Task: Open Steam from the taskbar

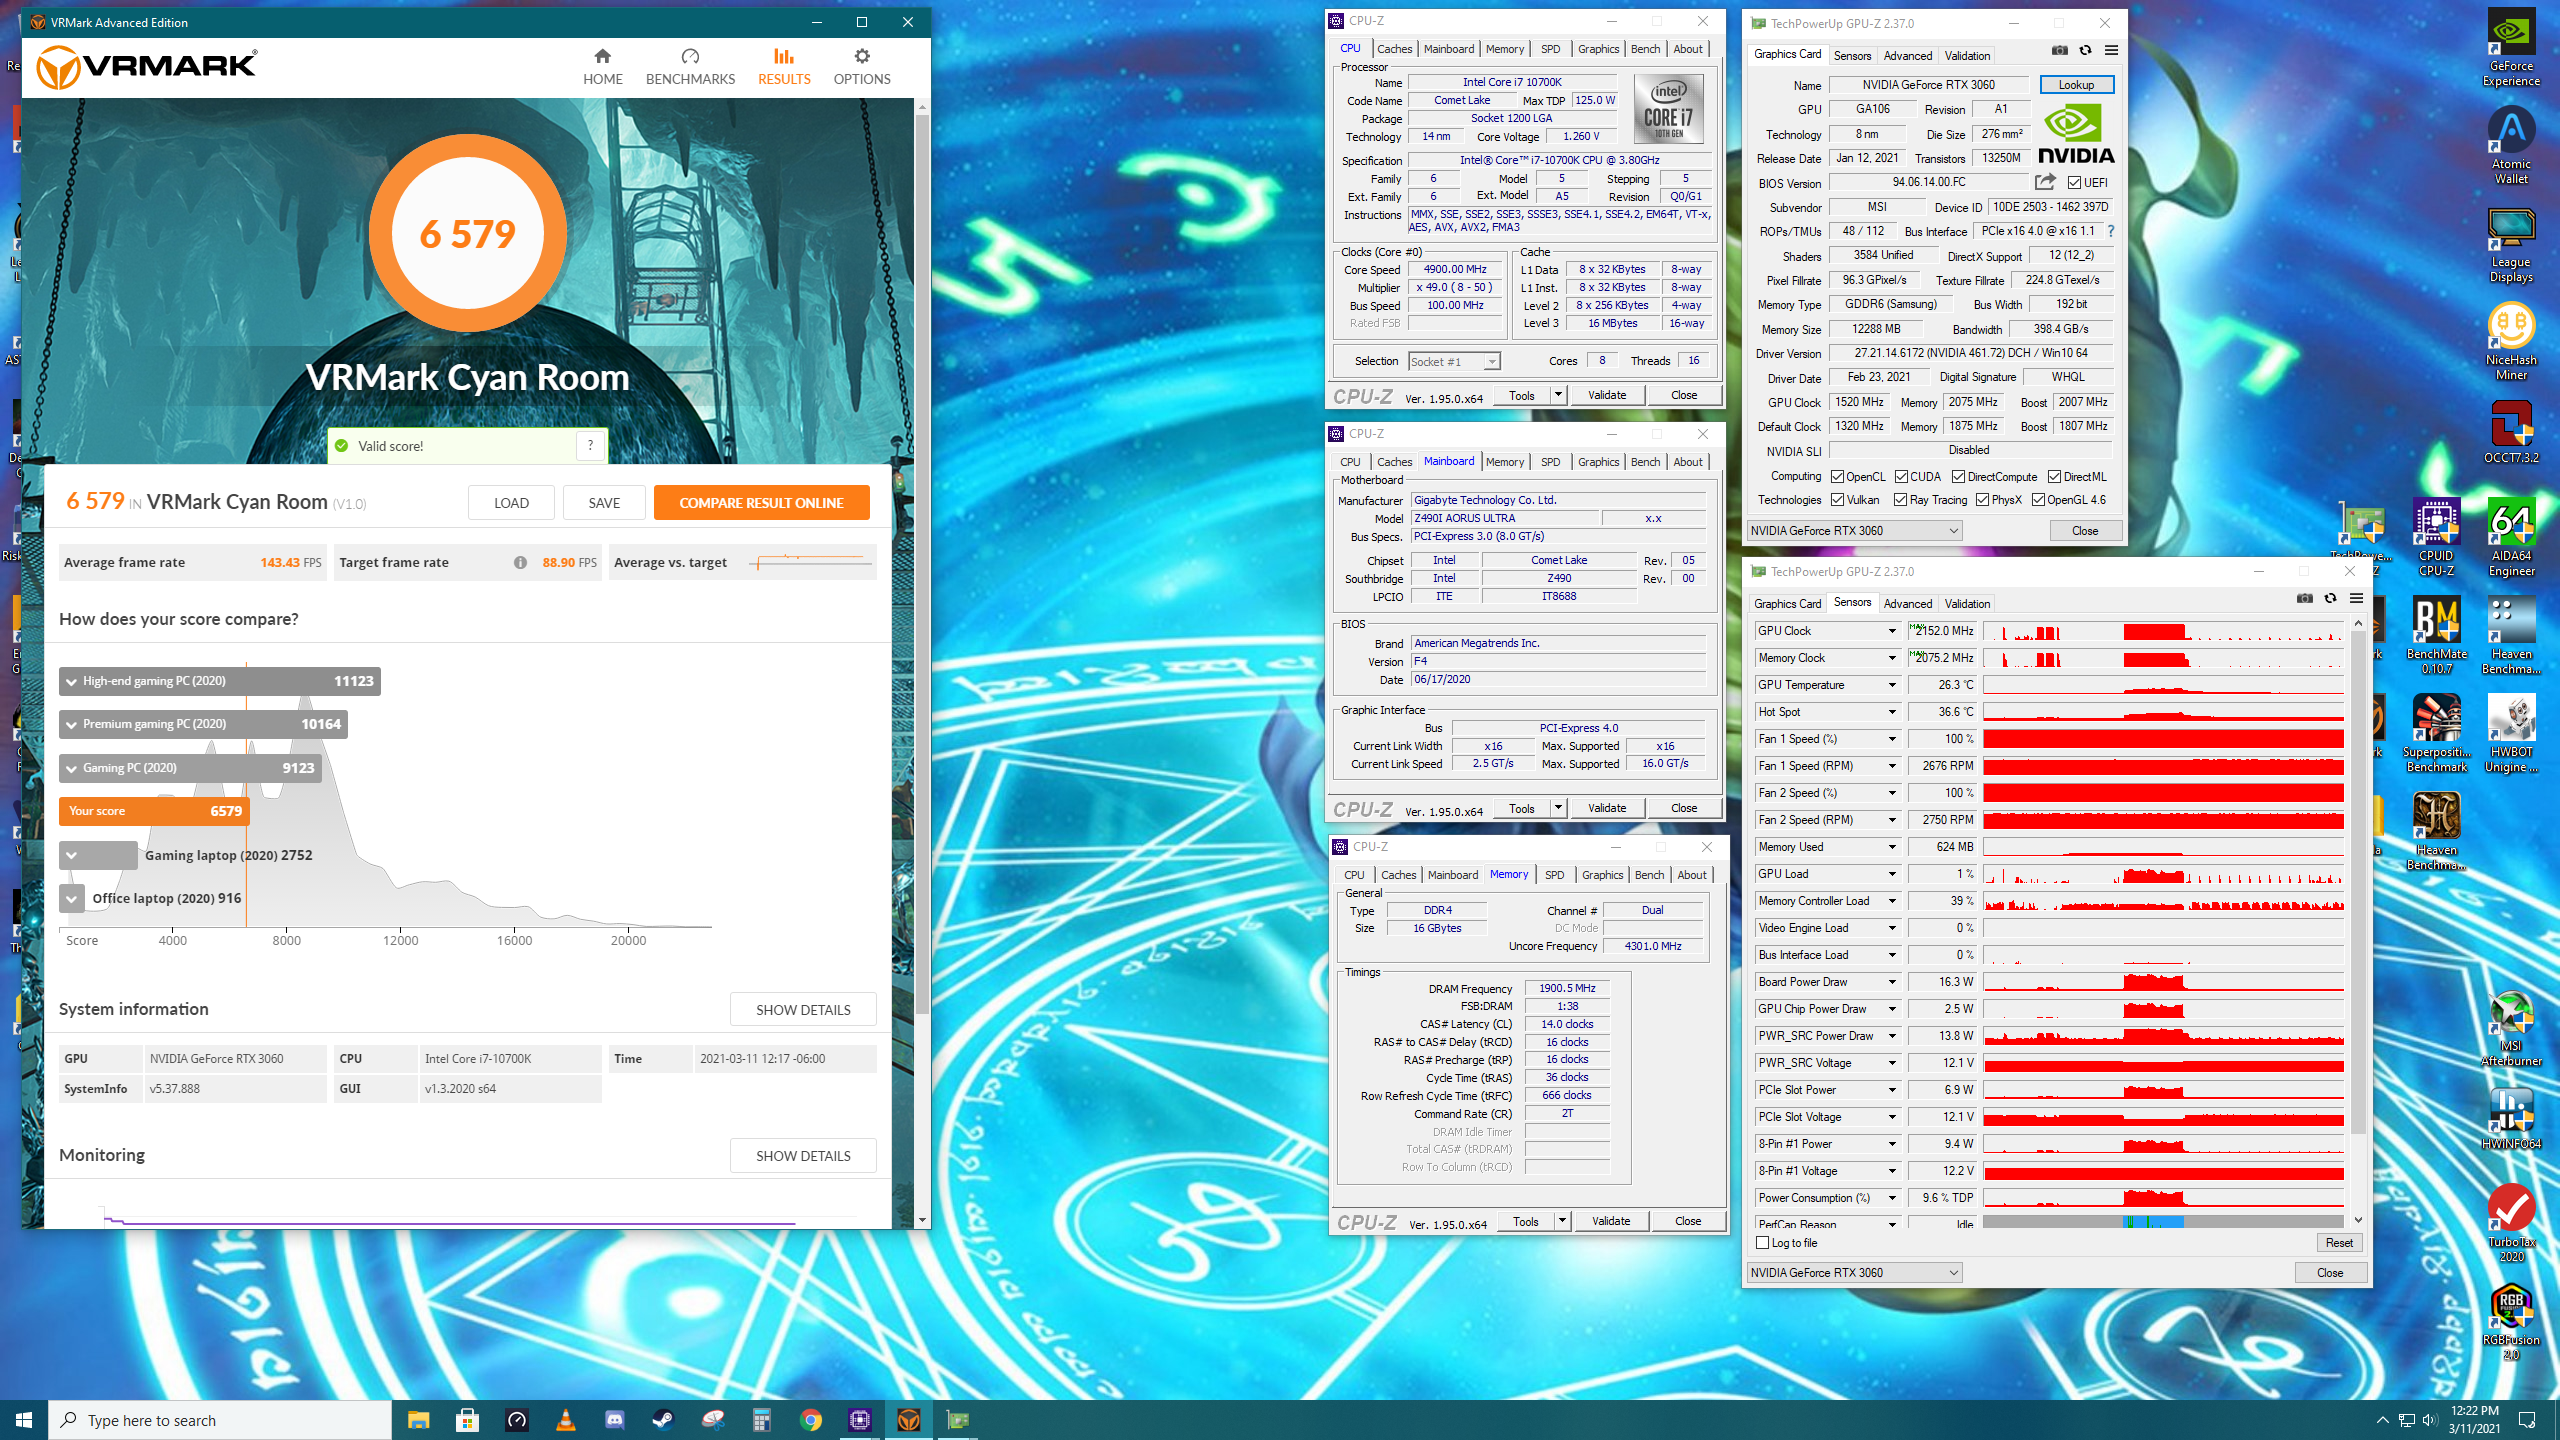Action: coord(663,1420)
